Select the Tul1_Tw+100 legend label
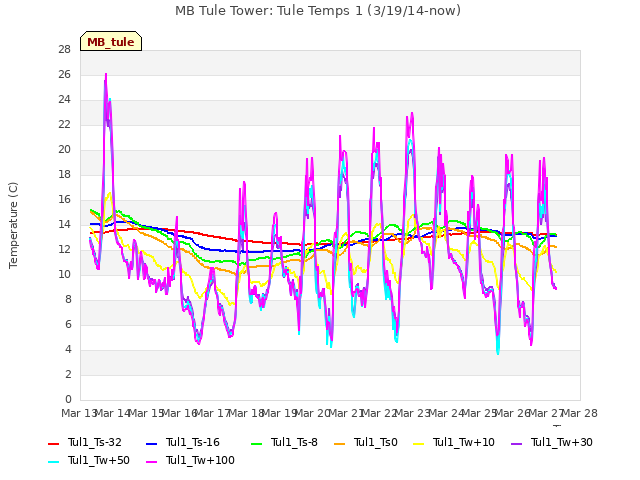This screenshot has width=640, height=480. [200, 460]
